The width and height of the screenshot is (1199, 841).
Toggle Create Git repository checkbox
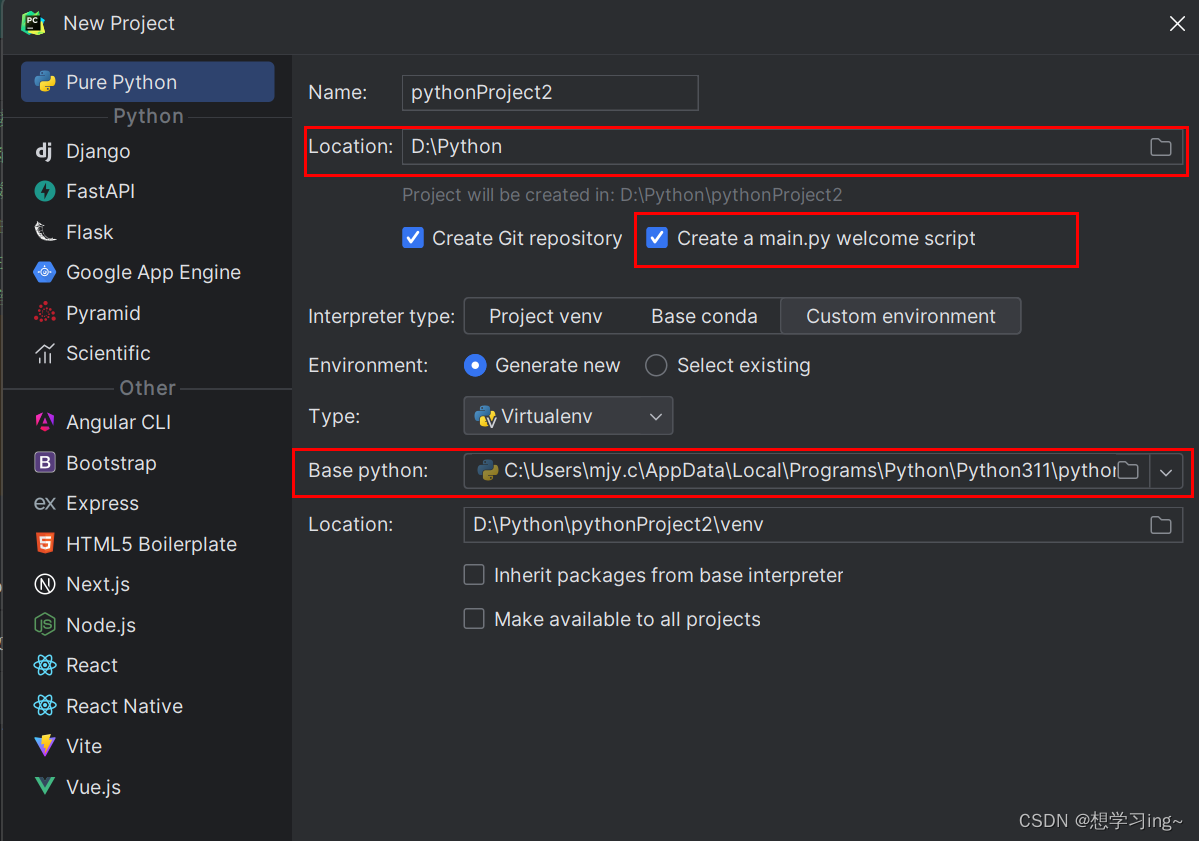point(413,238)
